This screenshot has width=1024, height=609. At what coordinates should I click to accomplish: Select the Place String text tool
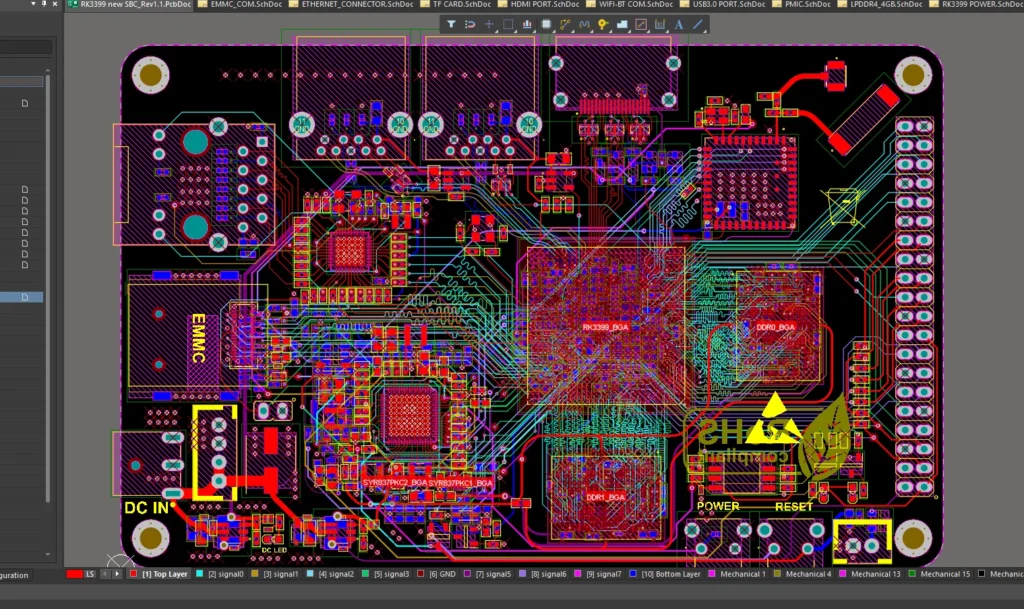click(x=680, y=24)
